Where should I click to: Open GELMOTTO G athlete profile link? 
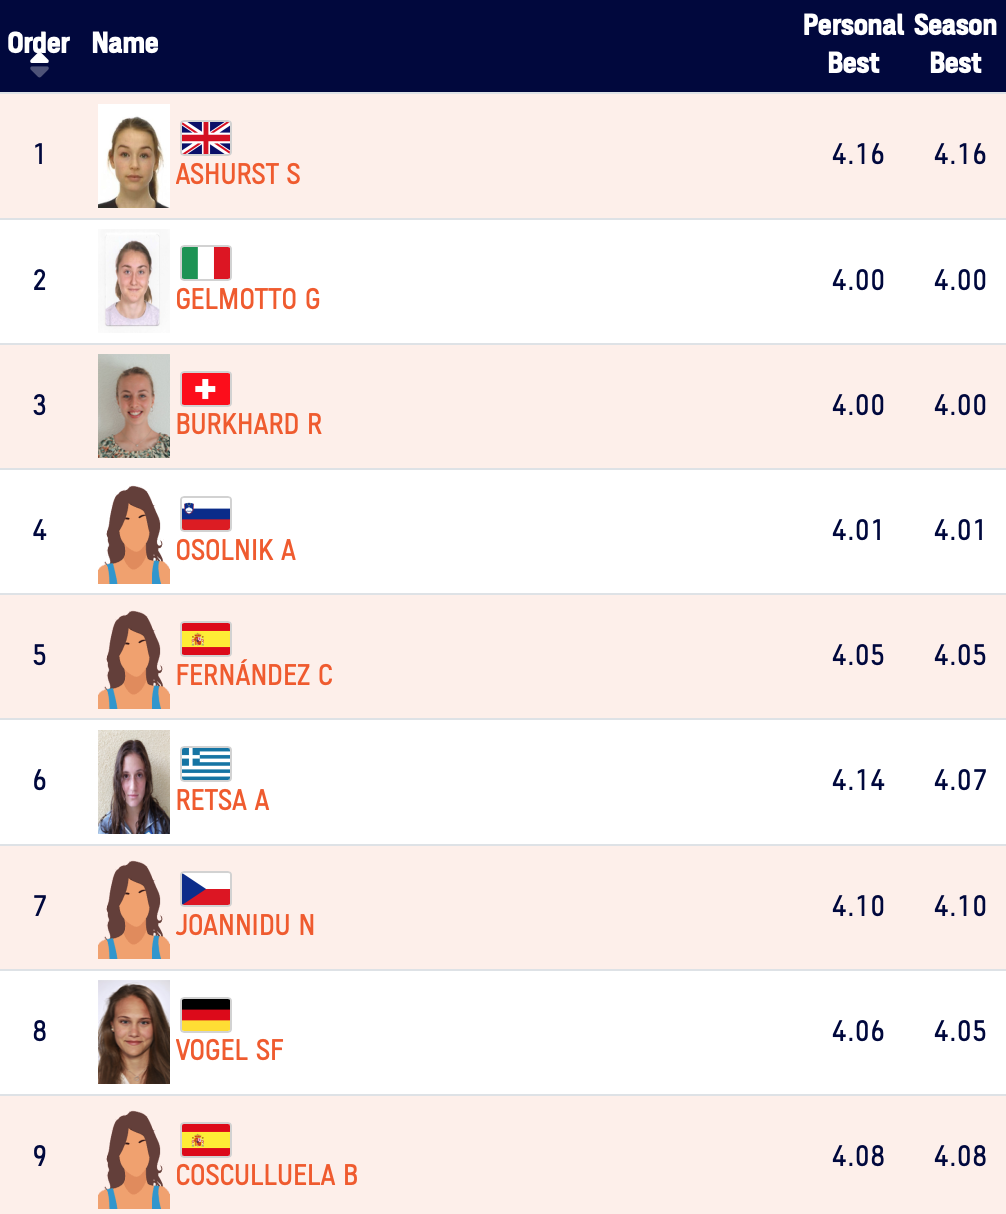point(248,299)
